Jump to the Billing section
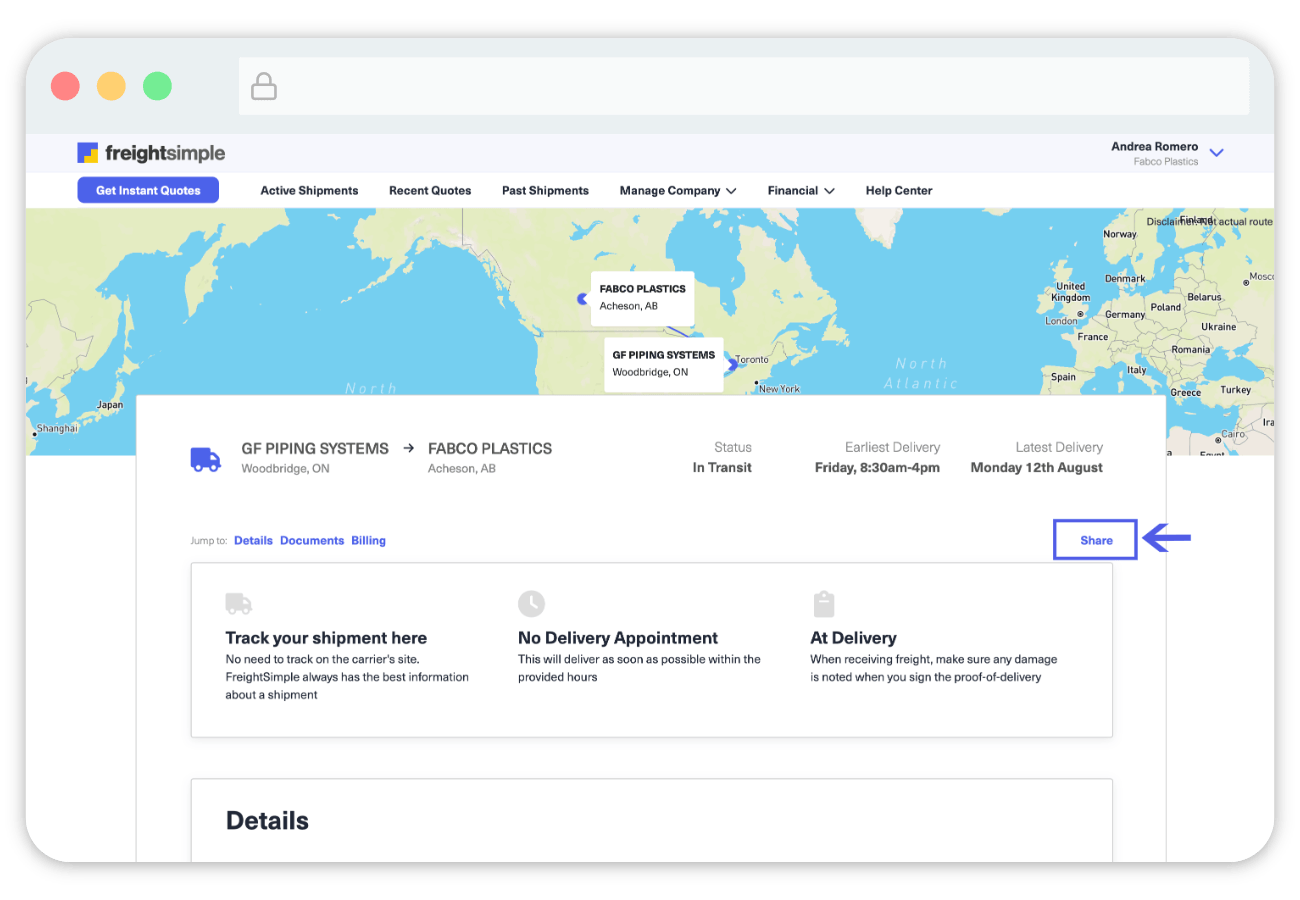 [368, 541]
